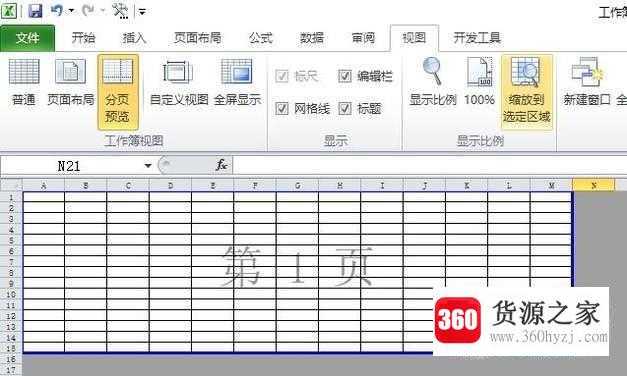Open 自定义视图 custom views
The image size is (627, 376).
click(179, 82)
